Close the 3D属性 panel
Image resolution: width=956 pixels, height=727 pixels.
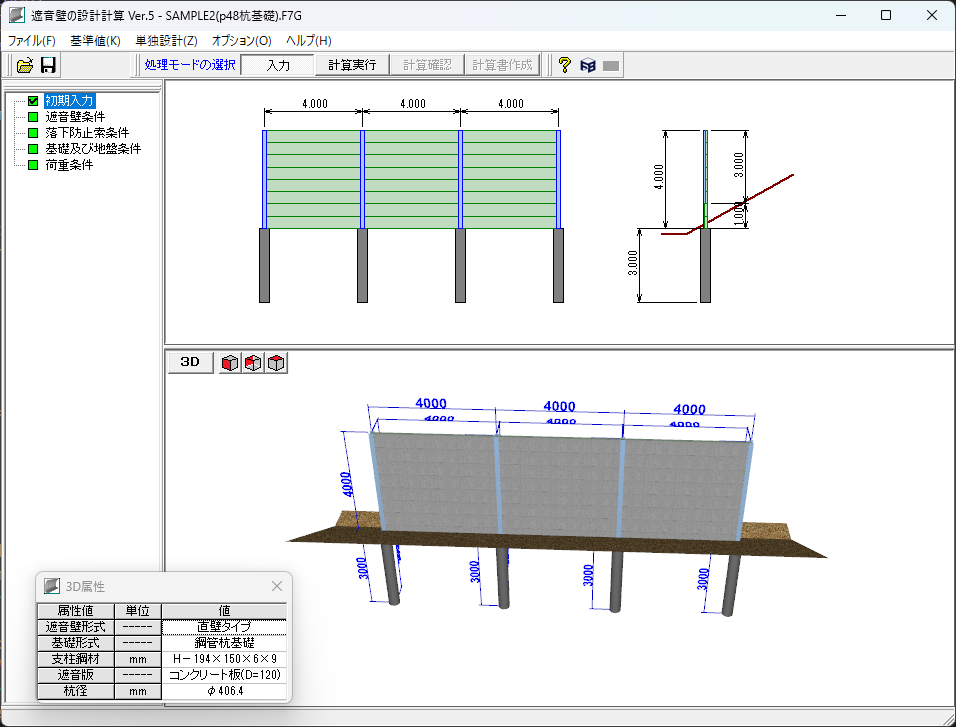(x=277, y=586)
